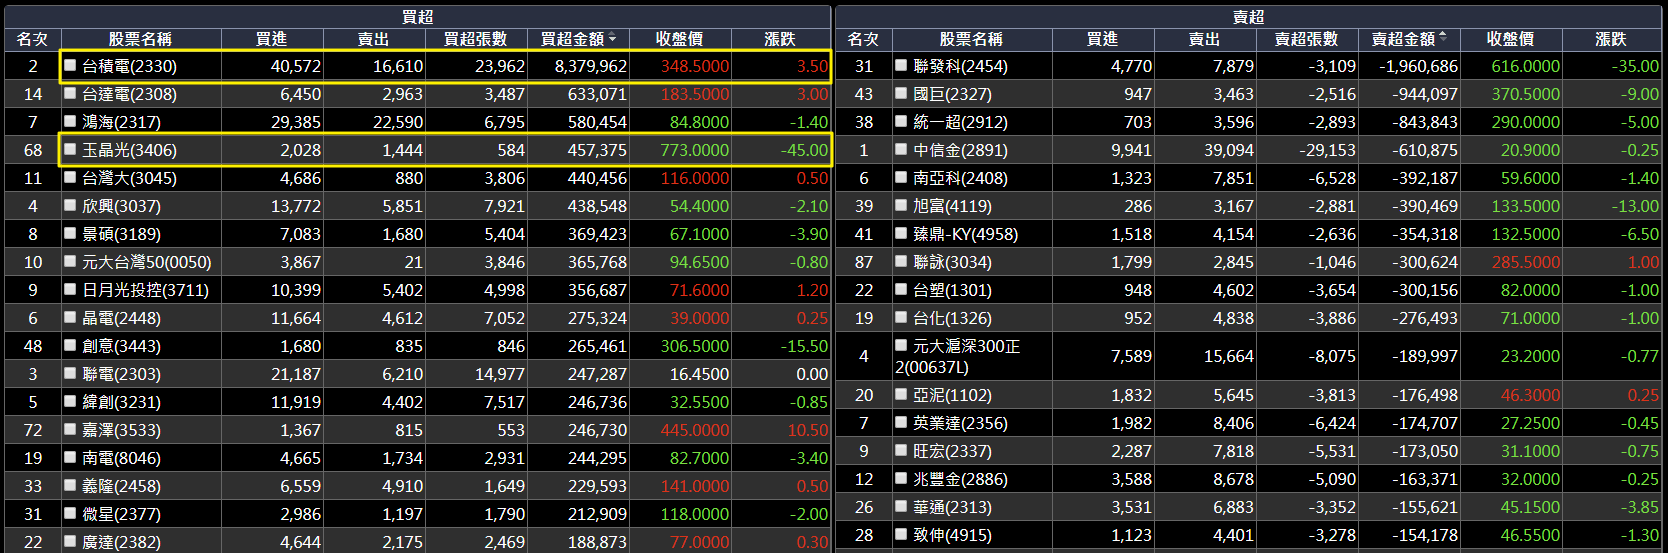Image resolution: width=1668 pixels, height=553 pixels.
Task: Click net sell amount -1,960,686
Action: [x=1418, y=66]
